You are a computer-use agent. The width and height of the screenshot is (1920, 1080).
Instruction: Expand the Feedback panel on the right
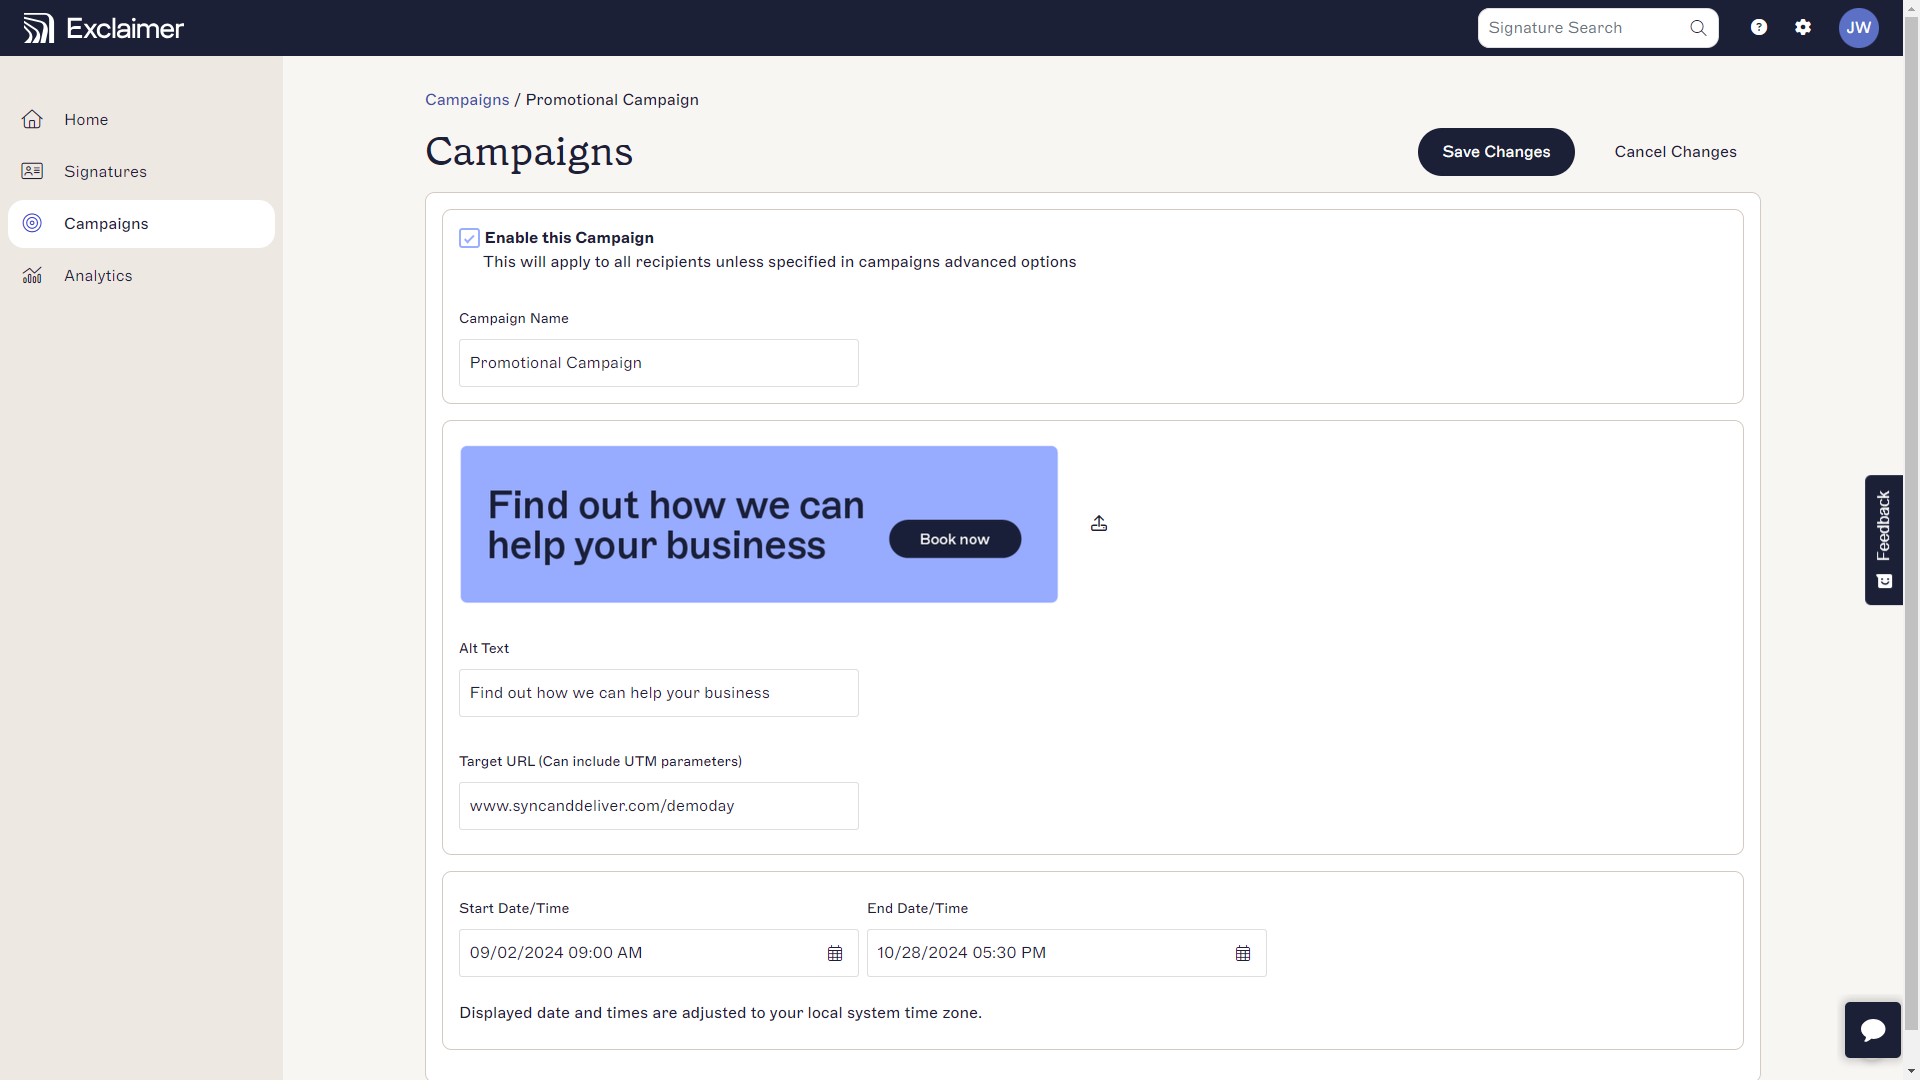point(1883,540)
